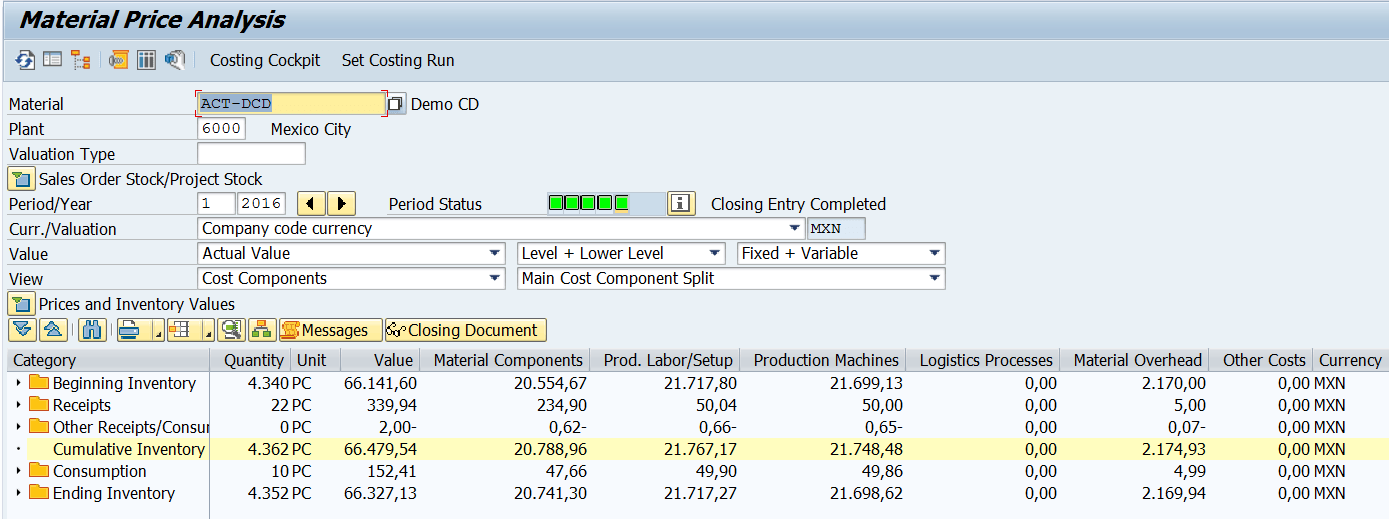
Task: Go to the next period arrow
Action: [342, 204]
